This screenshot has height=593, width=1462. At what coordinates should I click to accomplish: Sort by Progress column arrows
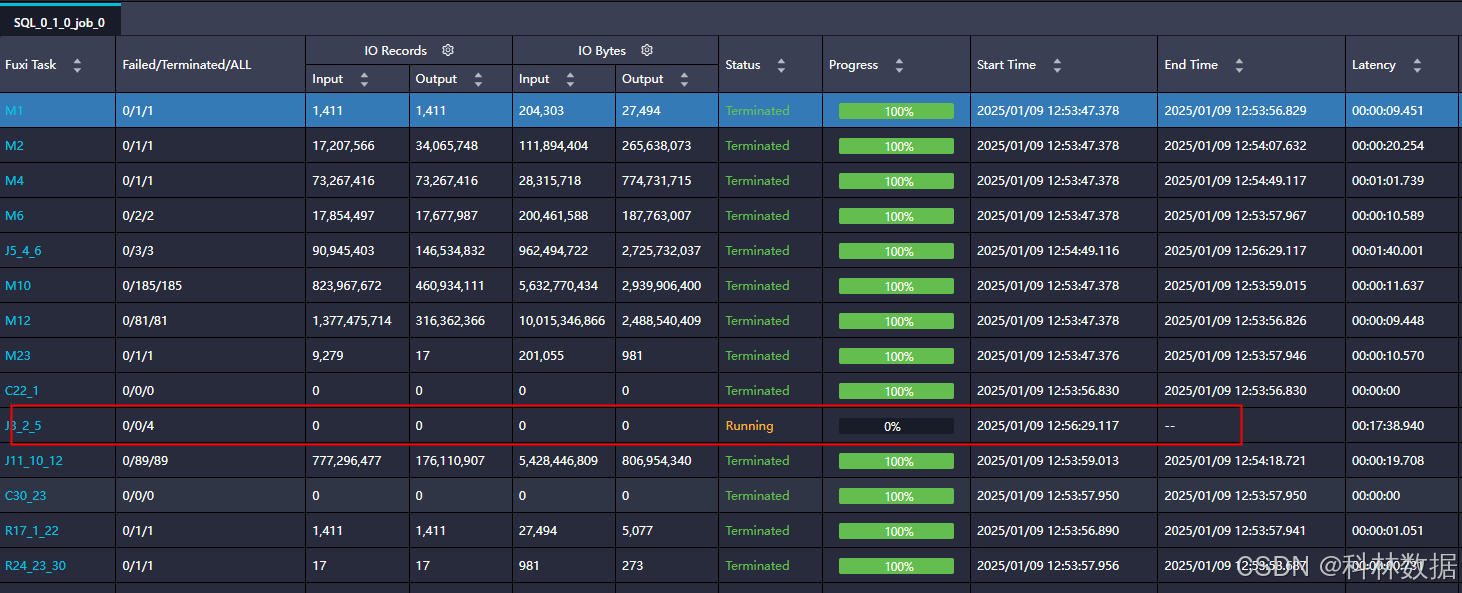[x=899, y=65]
